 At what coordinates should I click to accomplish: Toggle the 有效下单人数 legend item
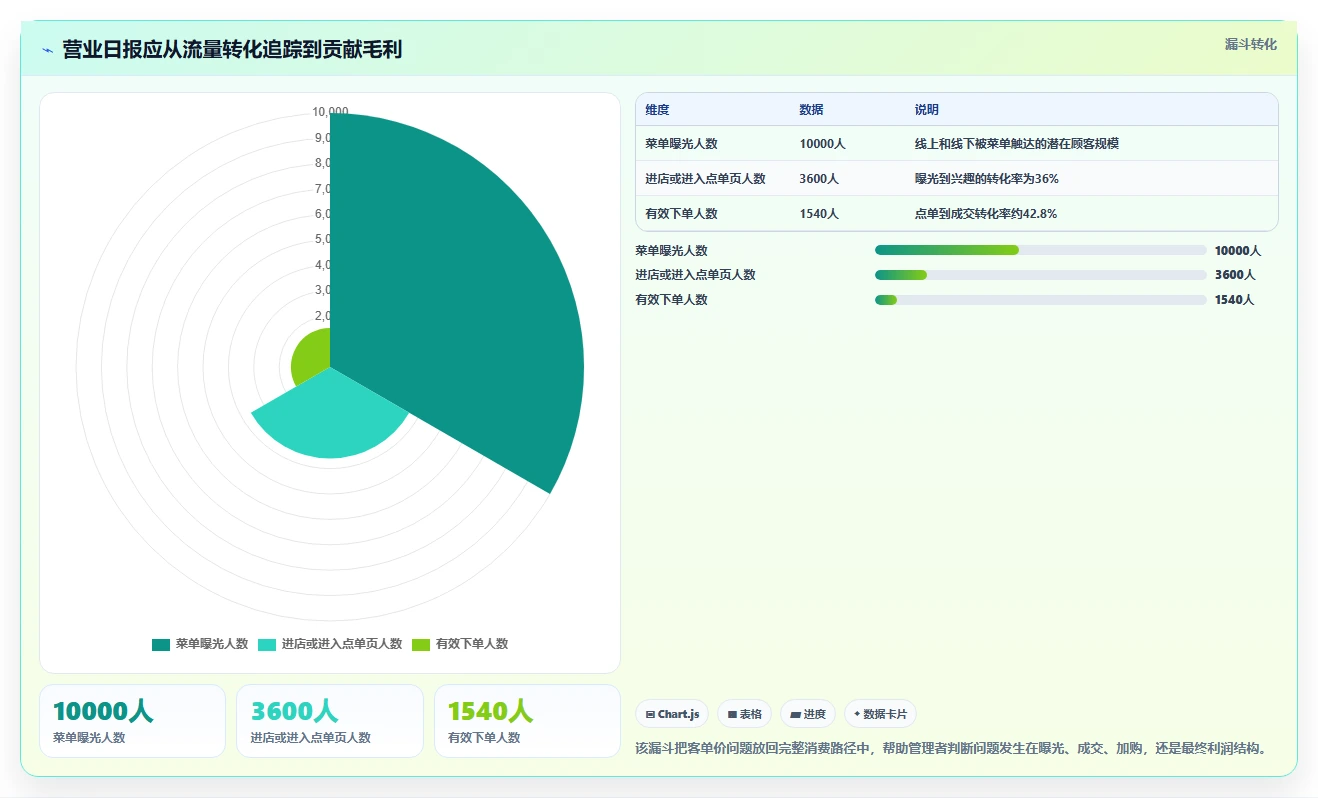pyautogui.click(x=460, y=644)
